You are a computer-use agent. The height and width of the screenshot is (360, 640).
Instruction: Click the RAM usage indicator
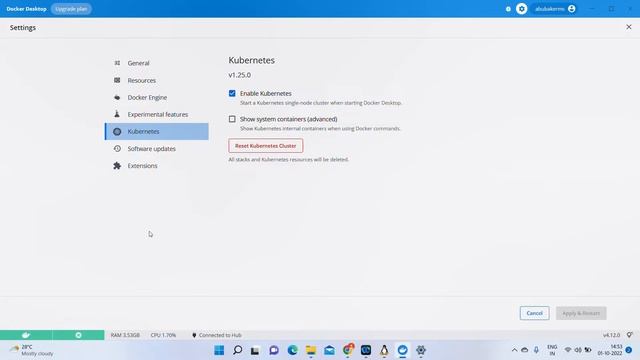[x=125, y=335]
